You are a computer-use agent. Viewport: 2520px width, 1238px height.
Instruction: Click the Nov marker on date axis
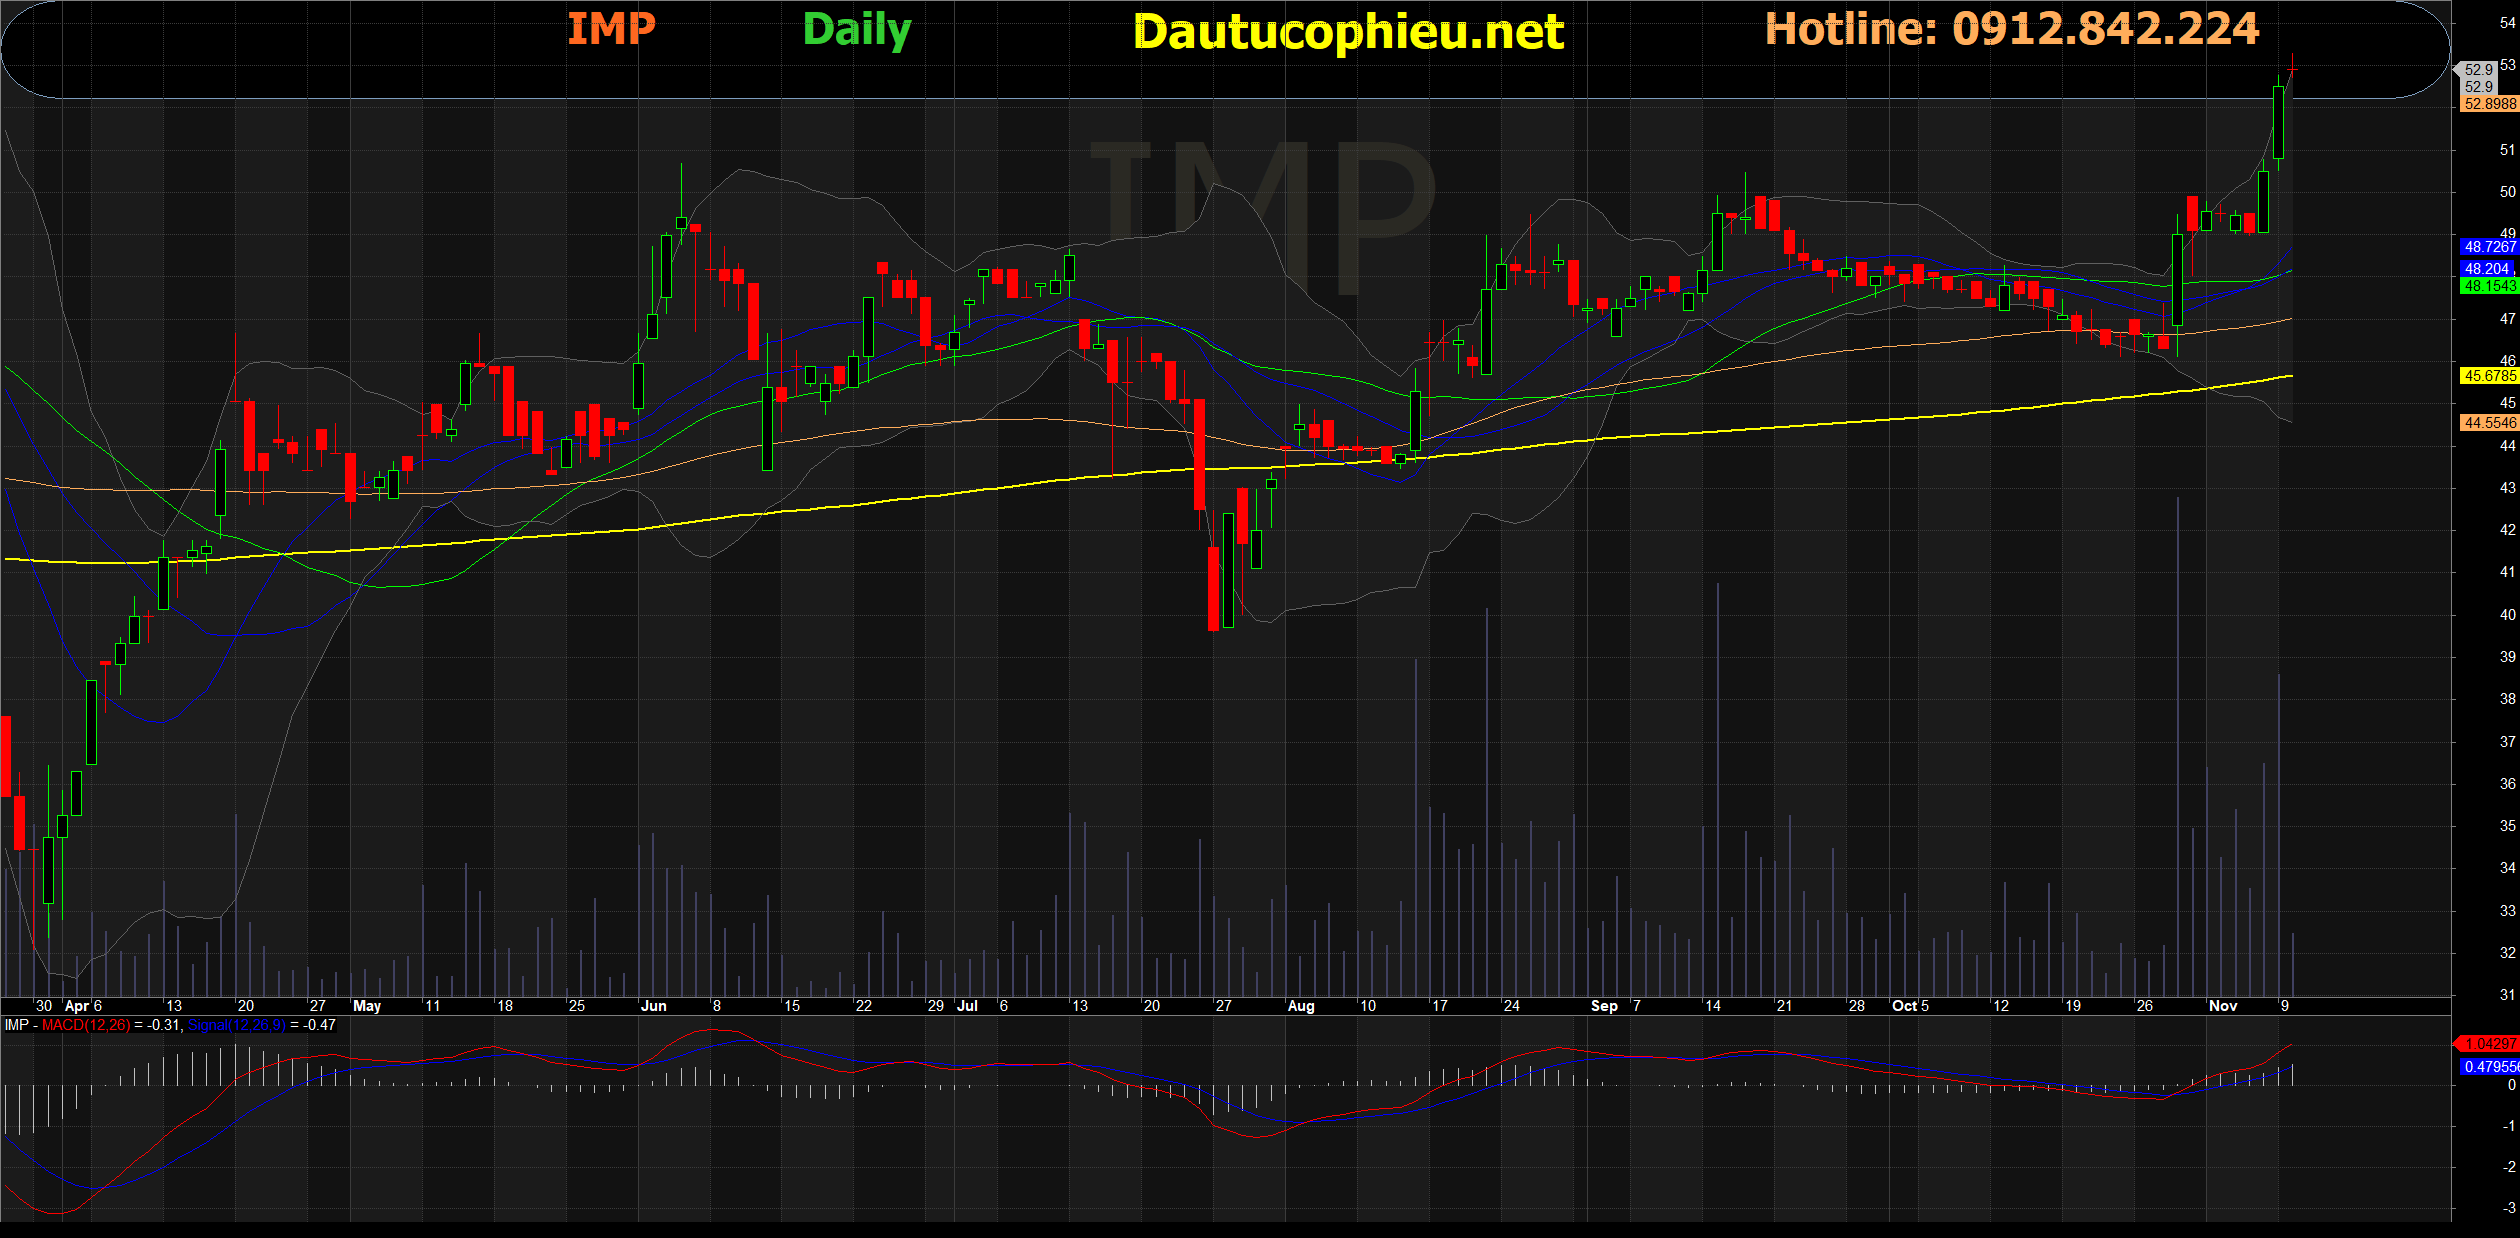(2222, 1006)
